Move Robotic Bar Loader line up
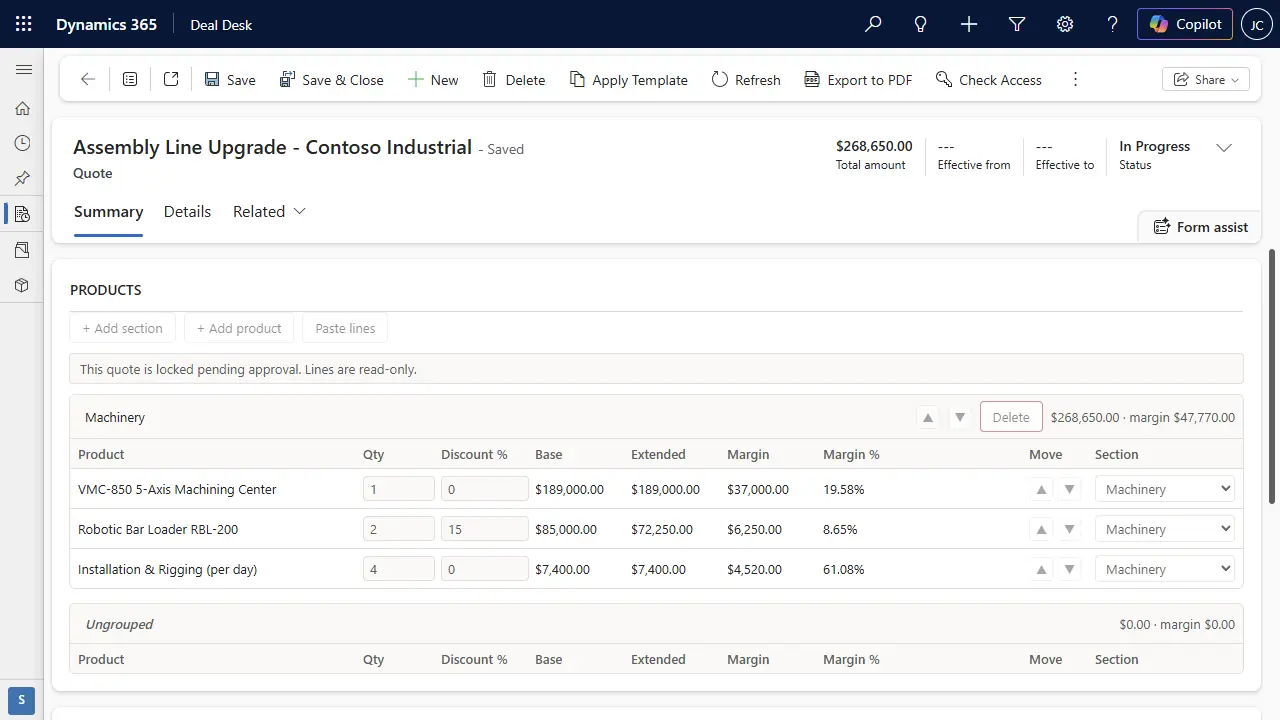Screen dimensions: 1280x720 pos(1042,529)
